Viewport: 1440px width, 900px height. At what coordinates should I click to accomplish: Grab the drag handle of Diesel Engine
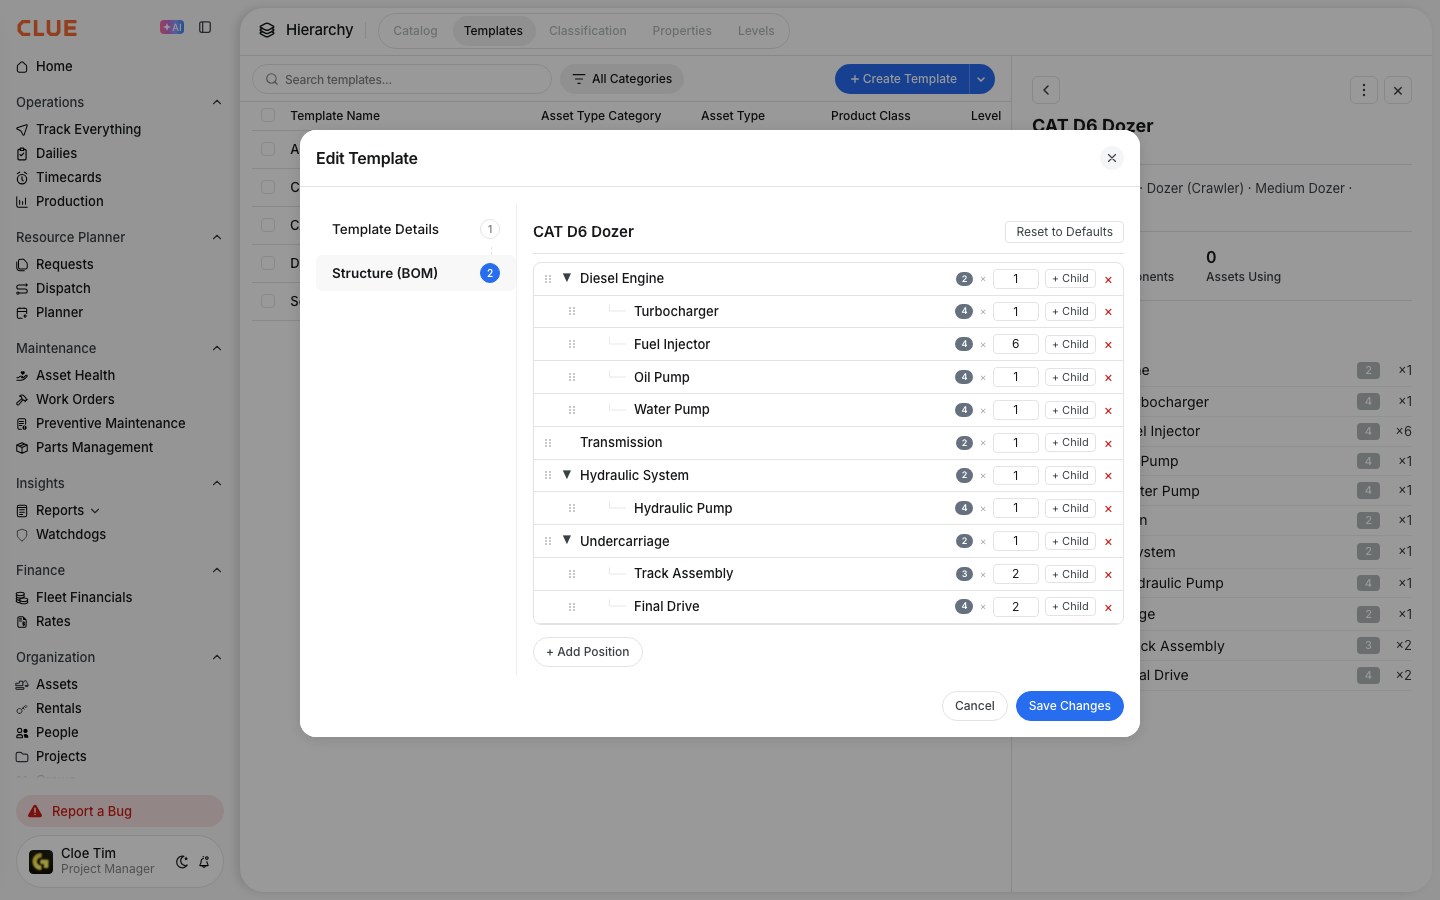(548, 279)
